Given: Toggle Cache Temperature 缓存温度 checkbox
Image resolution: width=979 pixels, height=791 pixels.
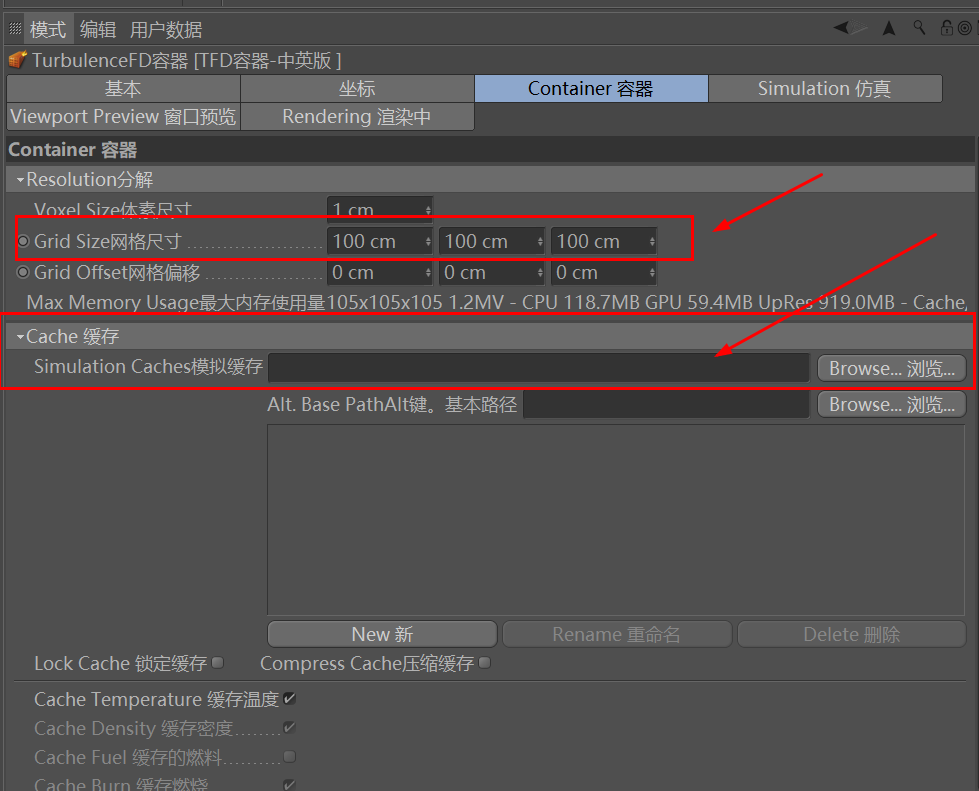Looking at the screenshot, I should click(289, 699).
